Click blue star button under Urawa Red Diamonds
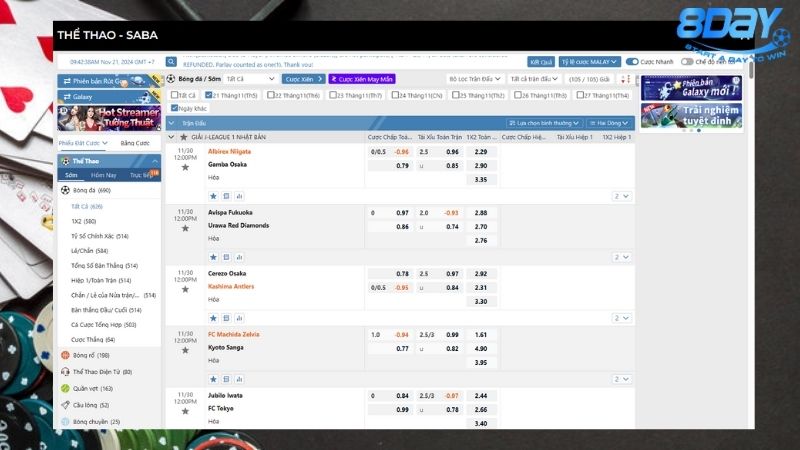800x450 pixels. point(213,257)
